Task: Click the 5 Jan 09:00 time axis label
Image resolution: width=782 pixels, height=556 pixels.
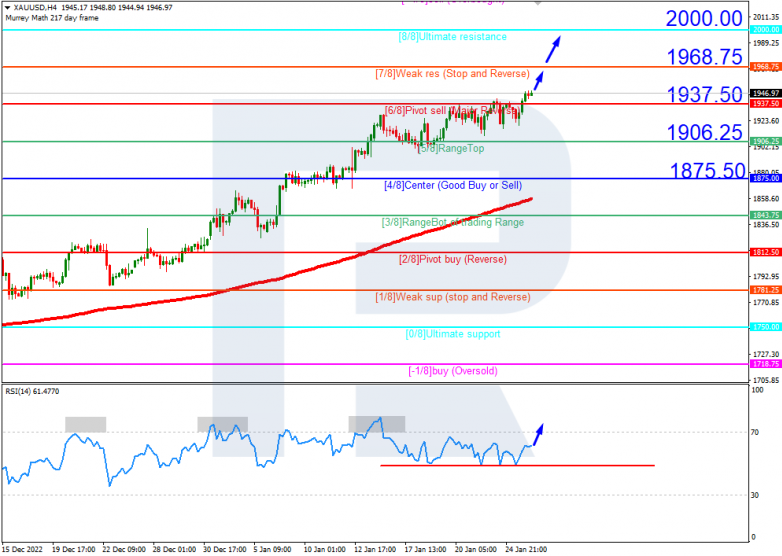Action: 272,550
